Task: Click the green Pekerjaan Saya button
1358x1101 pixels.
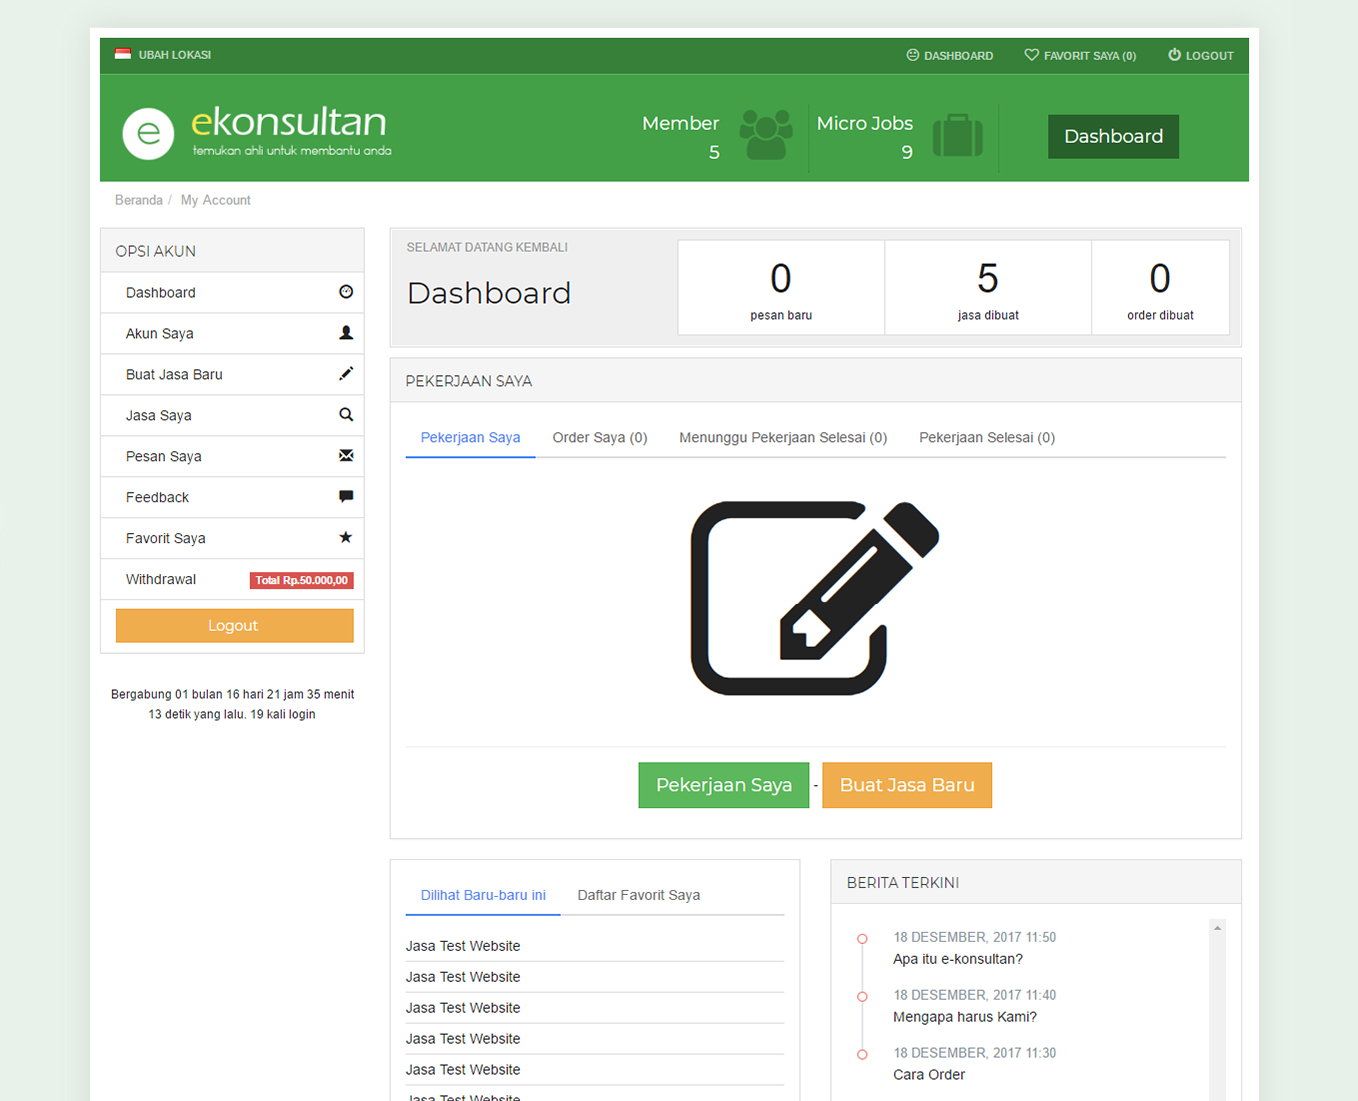Action: [x=723, y=785]
